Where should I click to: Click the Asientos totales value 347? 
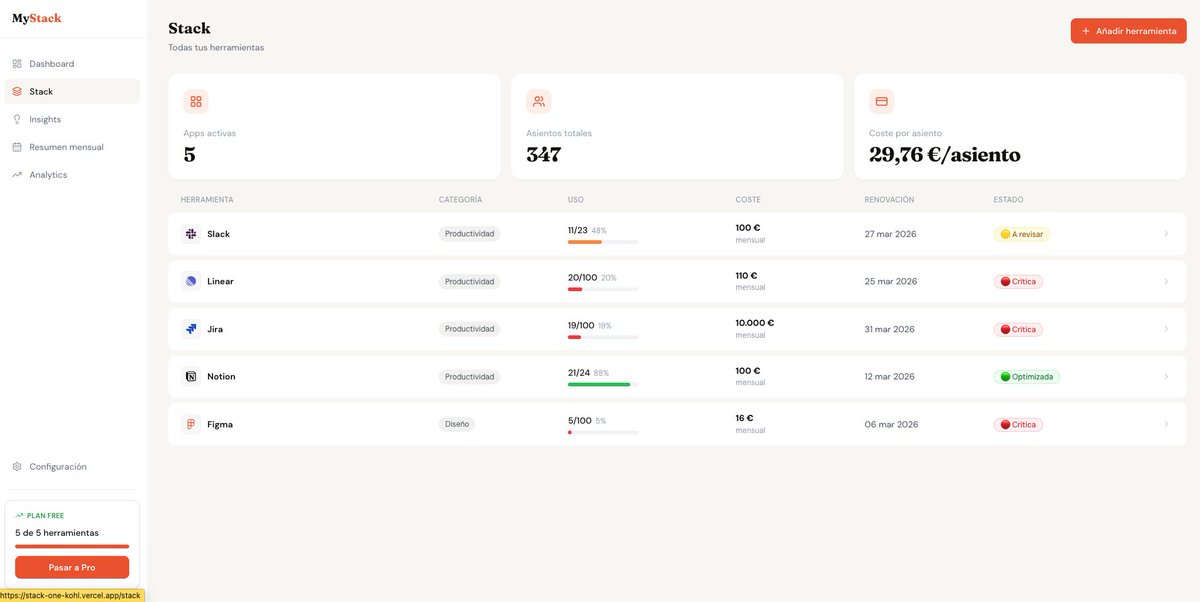544,155
